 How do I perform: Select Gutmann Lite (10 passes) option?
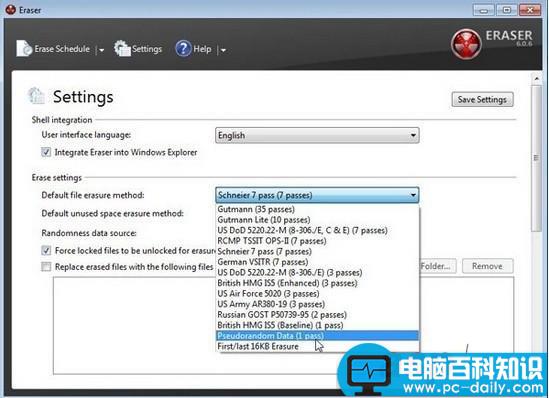point(317,220)
